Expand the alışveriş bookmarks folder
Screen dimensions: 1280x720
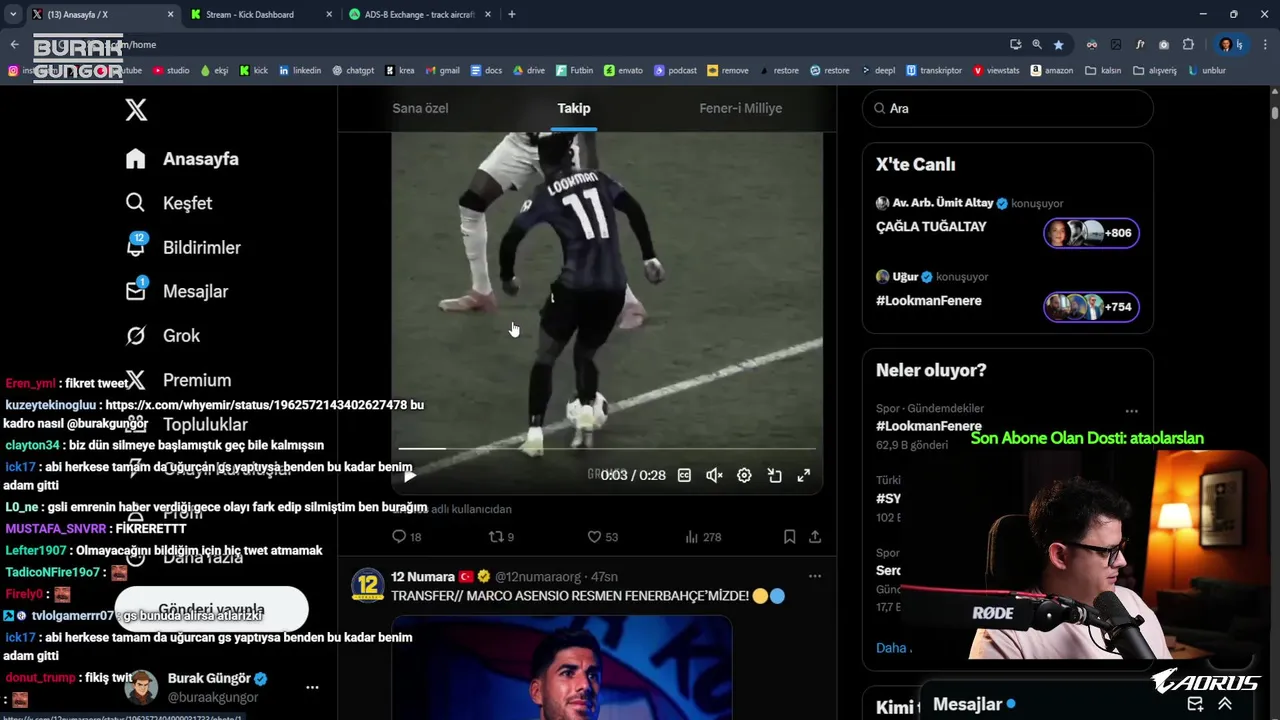coord(1154,71)
